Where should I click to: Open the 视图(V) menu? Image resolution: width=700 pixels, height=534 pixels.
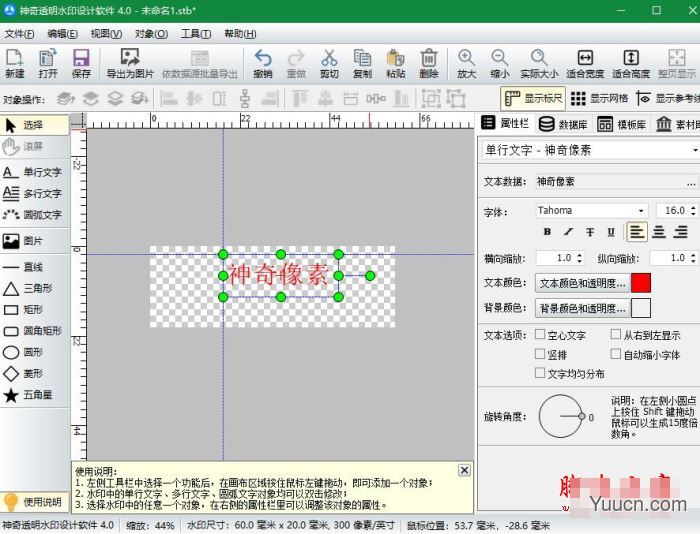(x=106, y=34)
